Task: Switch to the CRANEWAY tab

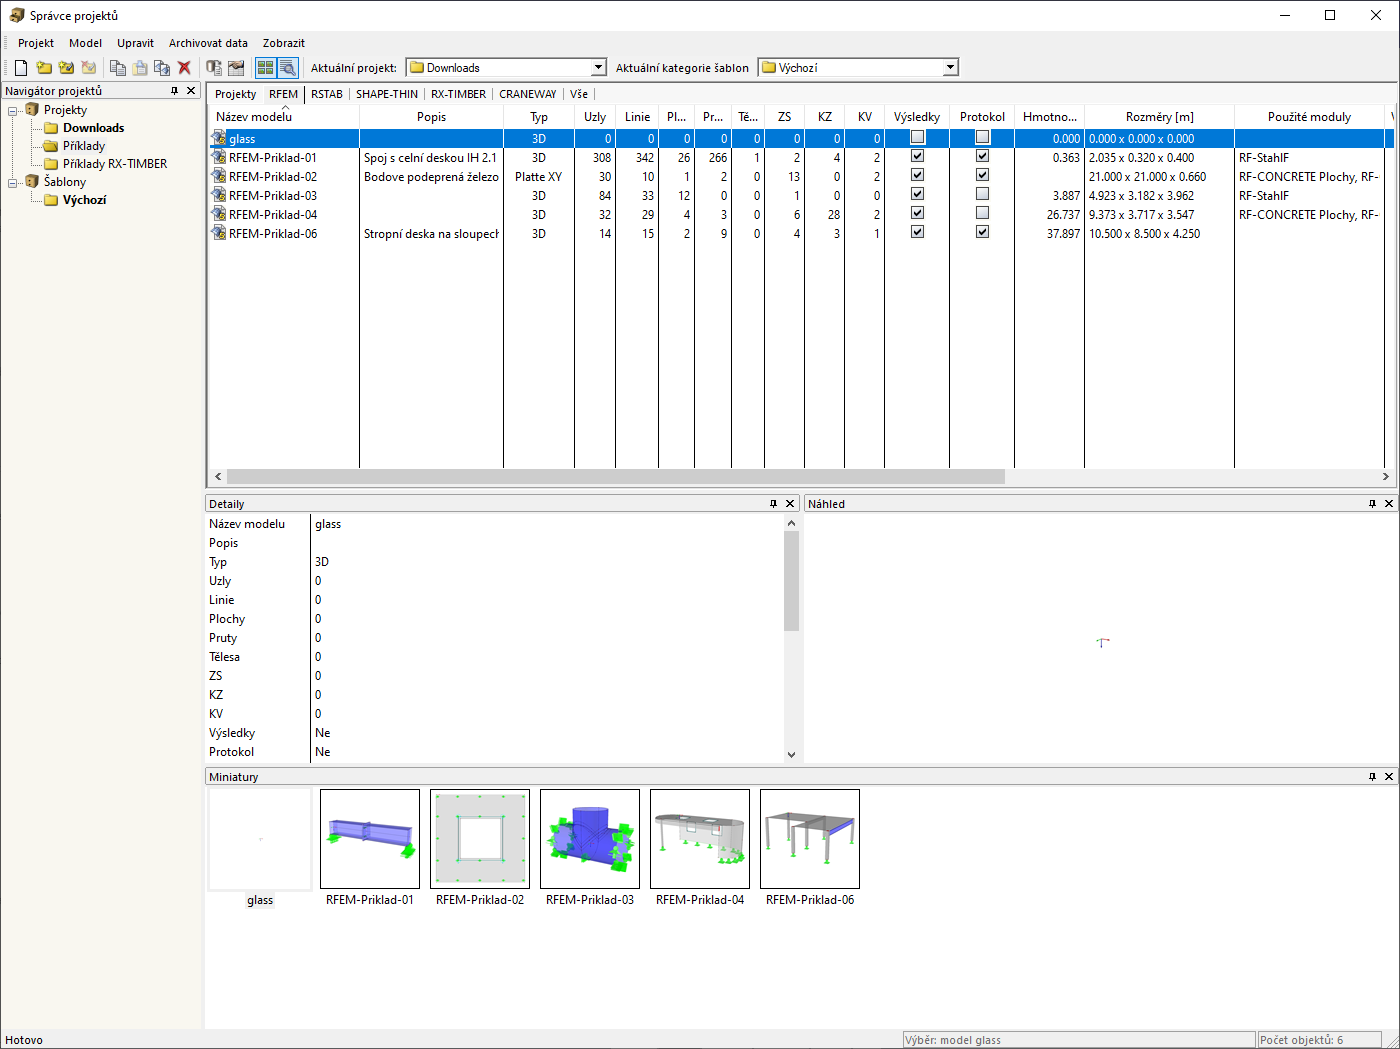Action: pyautogui.click(x=528, y=94)
